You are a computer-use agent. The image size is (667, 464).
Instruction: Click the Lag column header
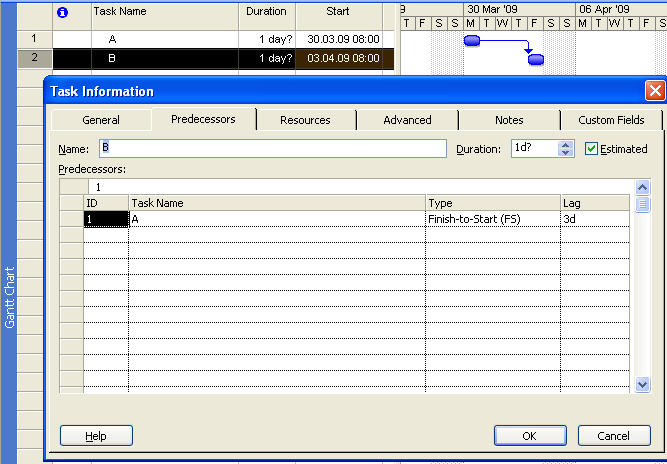595,203
